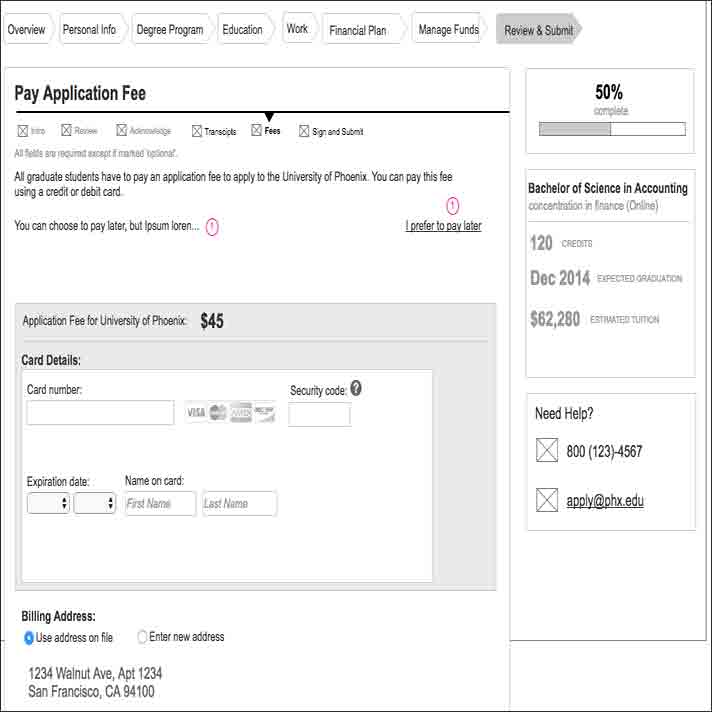This screenshot has width=712, height=712.
Task: Click the Billing Address: label
Action: tap(59, 616)
